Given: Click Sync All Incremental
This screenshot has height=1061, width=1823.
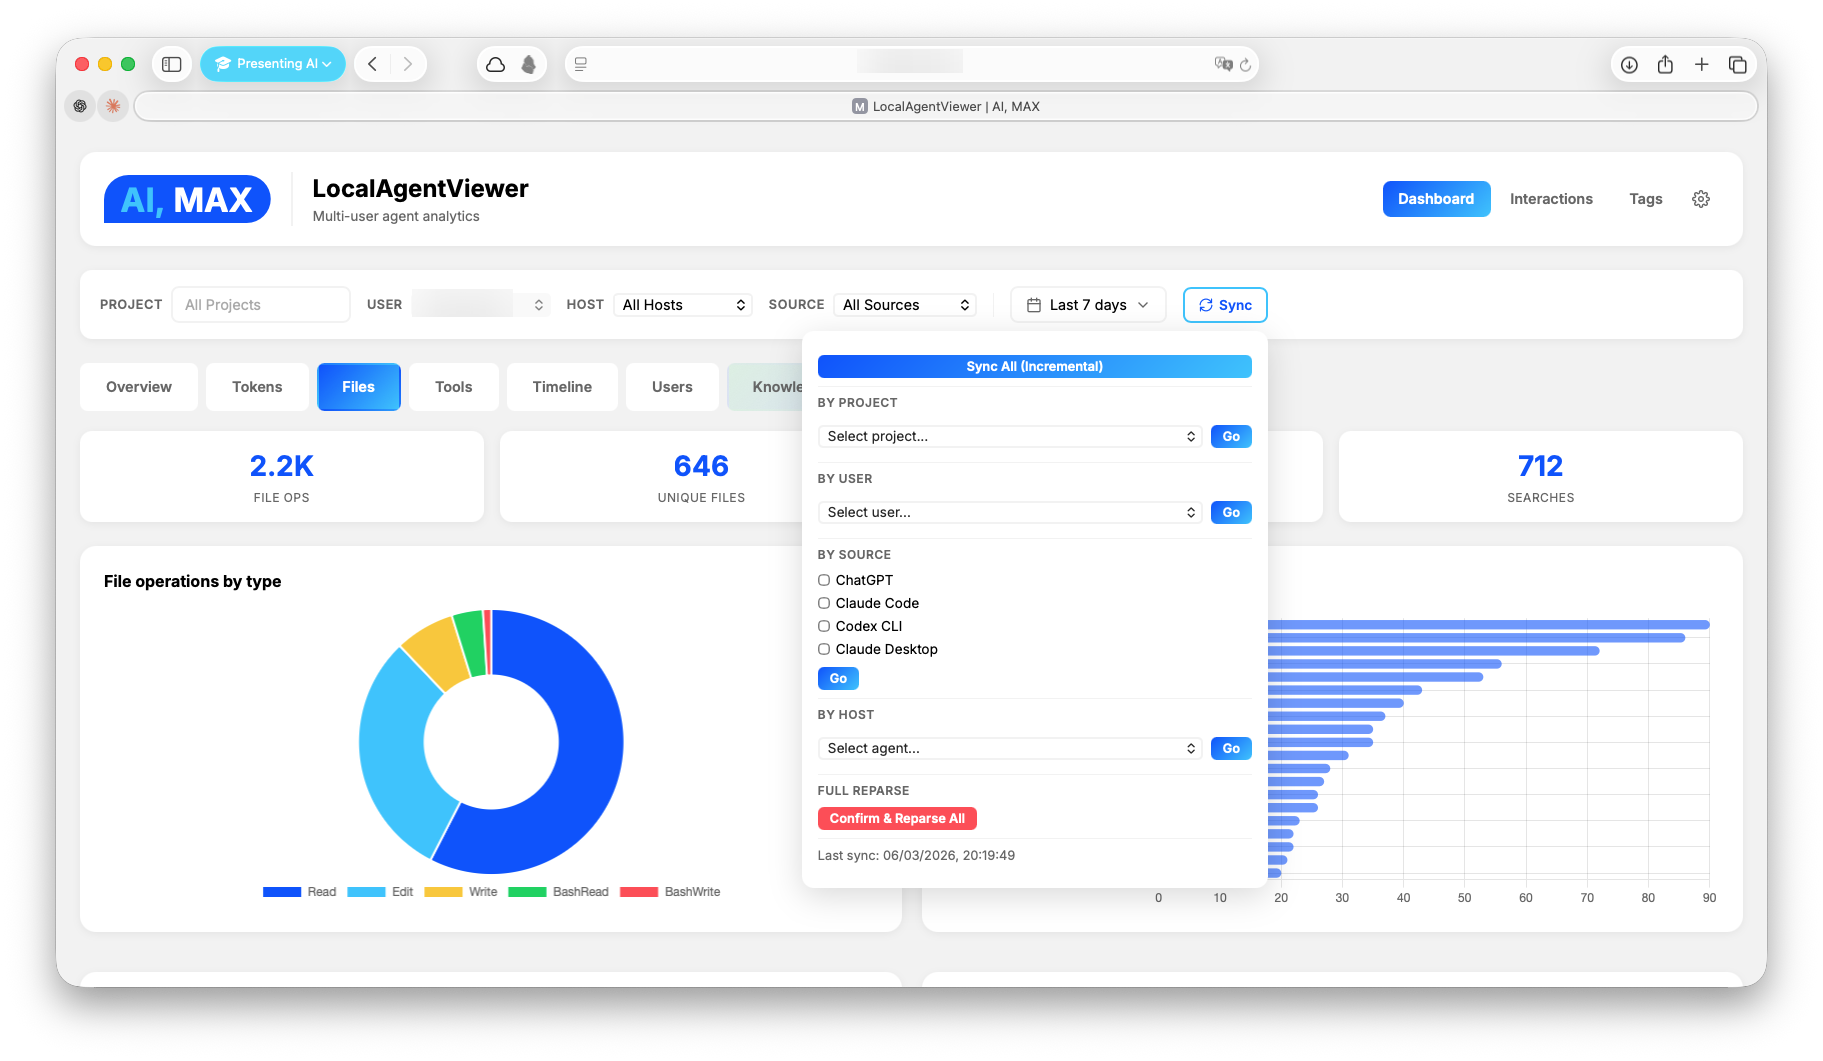Looking at the screenshot, I should click(x=1034, y=366).
